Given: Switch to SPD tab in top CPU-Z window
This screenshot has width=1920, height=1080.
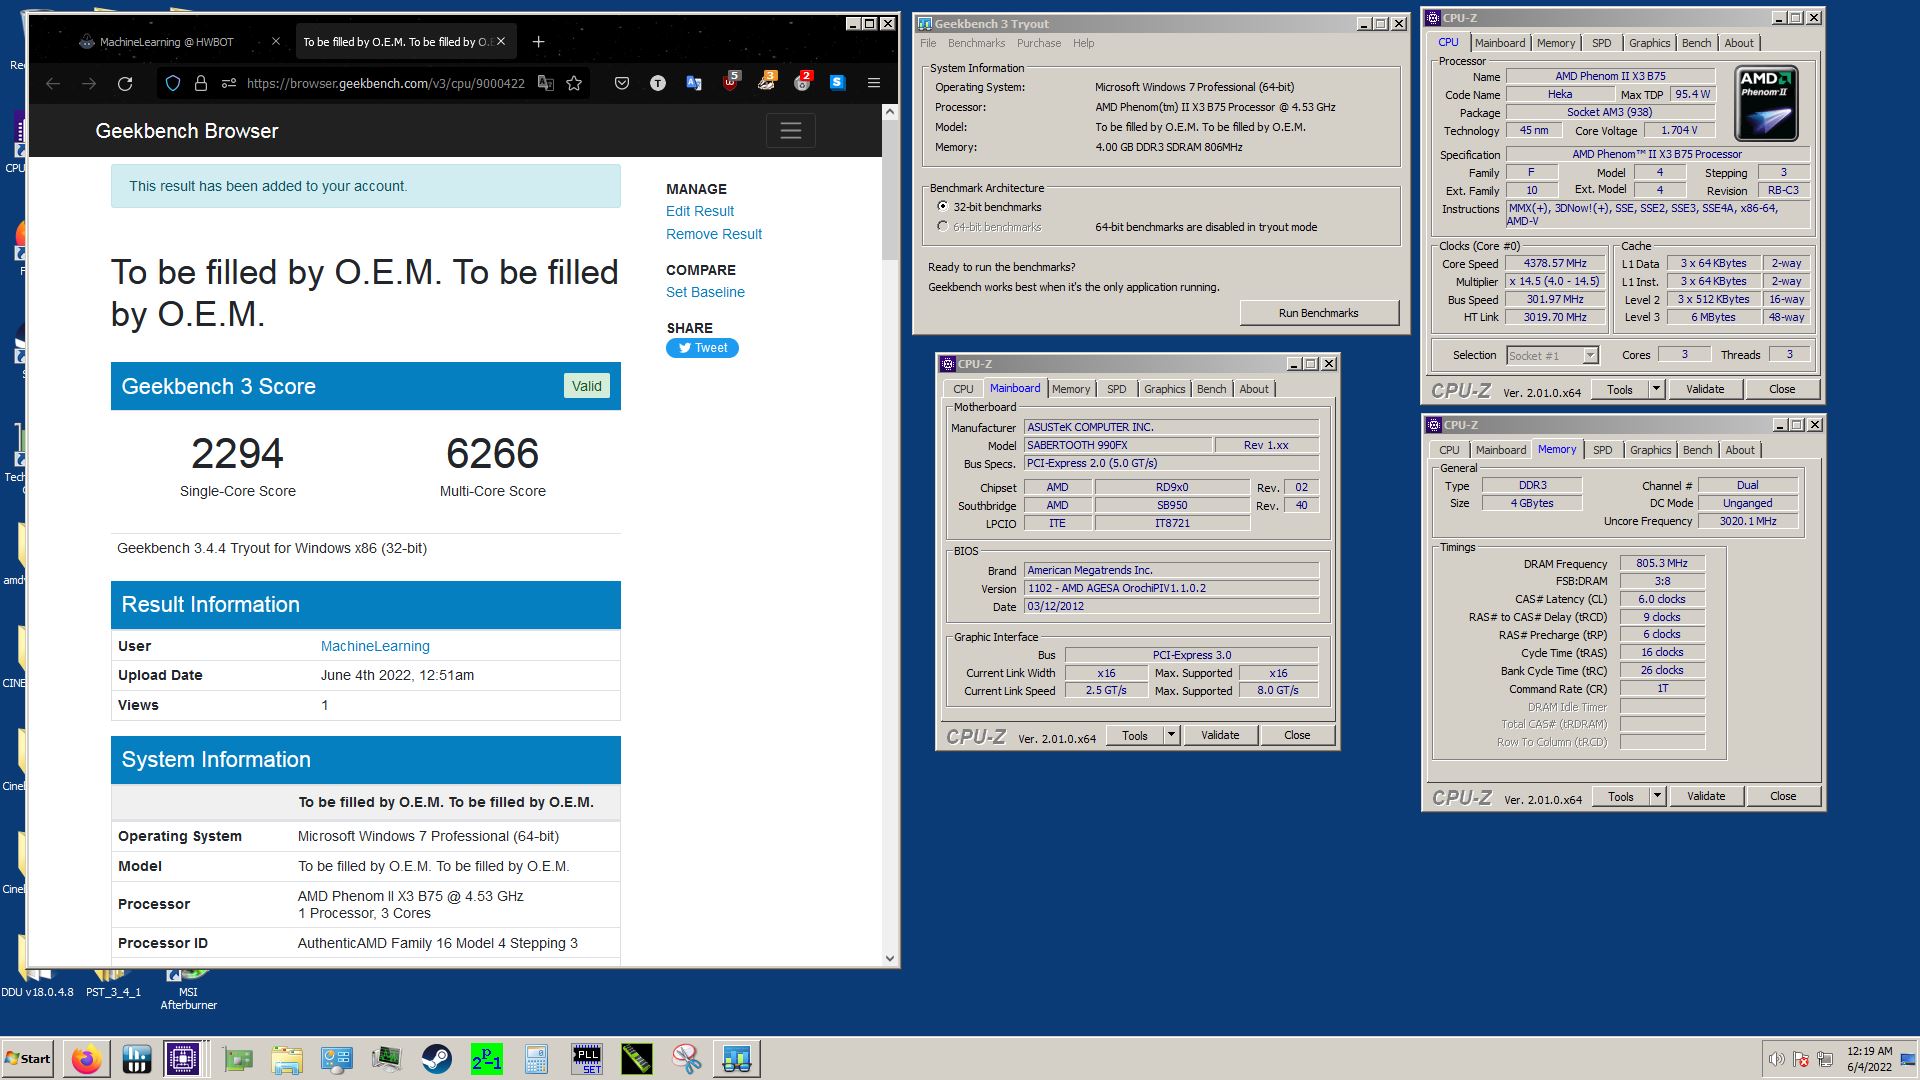Looking at the screenshot, I should click(x=1601, y=43).
